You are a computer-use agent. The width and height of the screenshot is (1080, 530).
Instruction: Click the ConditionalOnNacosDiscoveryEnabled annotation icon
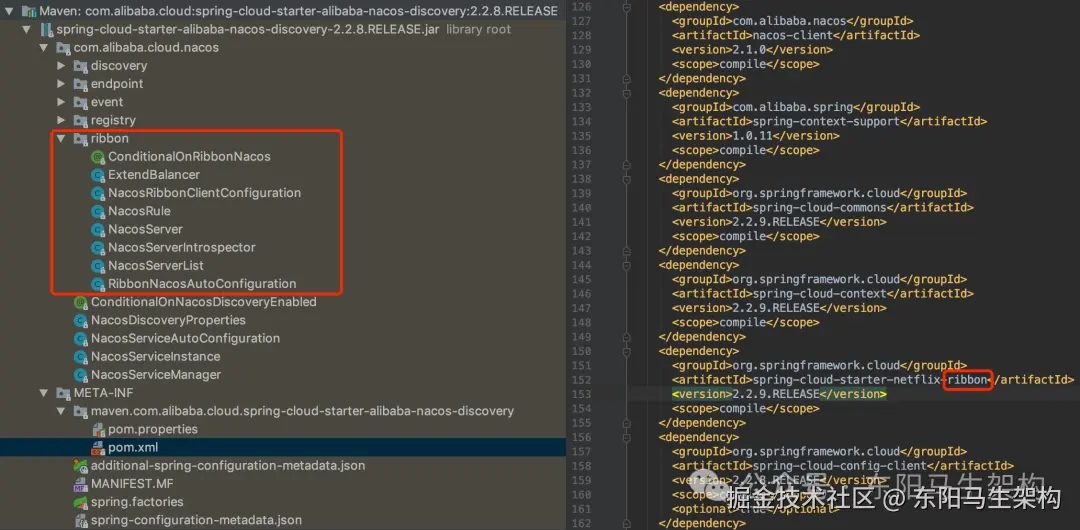click(81, 302)
